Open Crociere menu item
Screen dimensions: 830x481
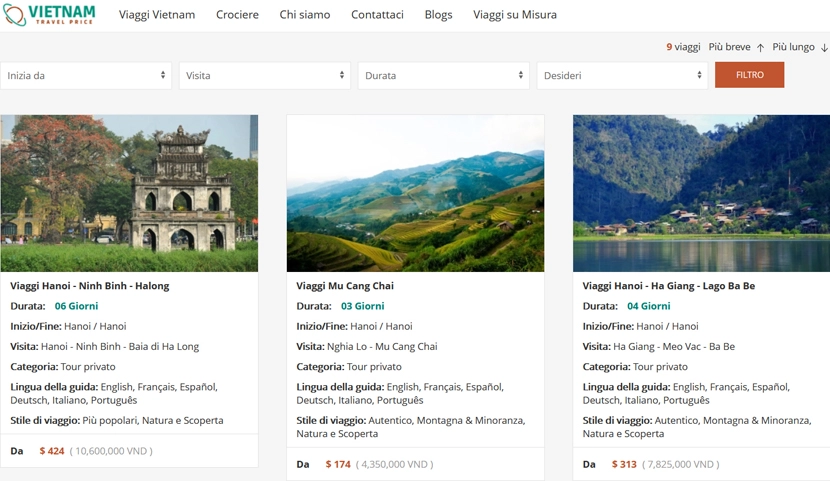pyautogui.click(x=237, y=15)
